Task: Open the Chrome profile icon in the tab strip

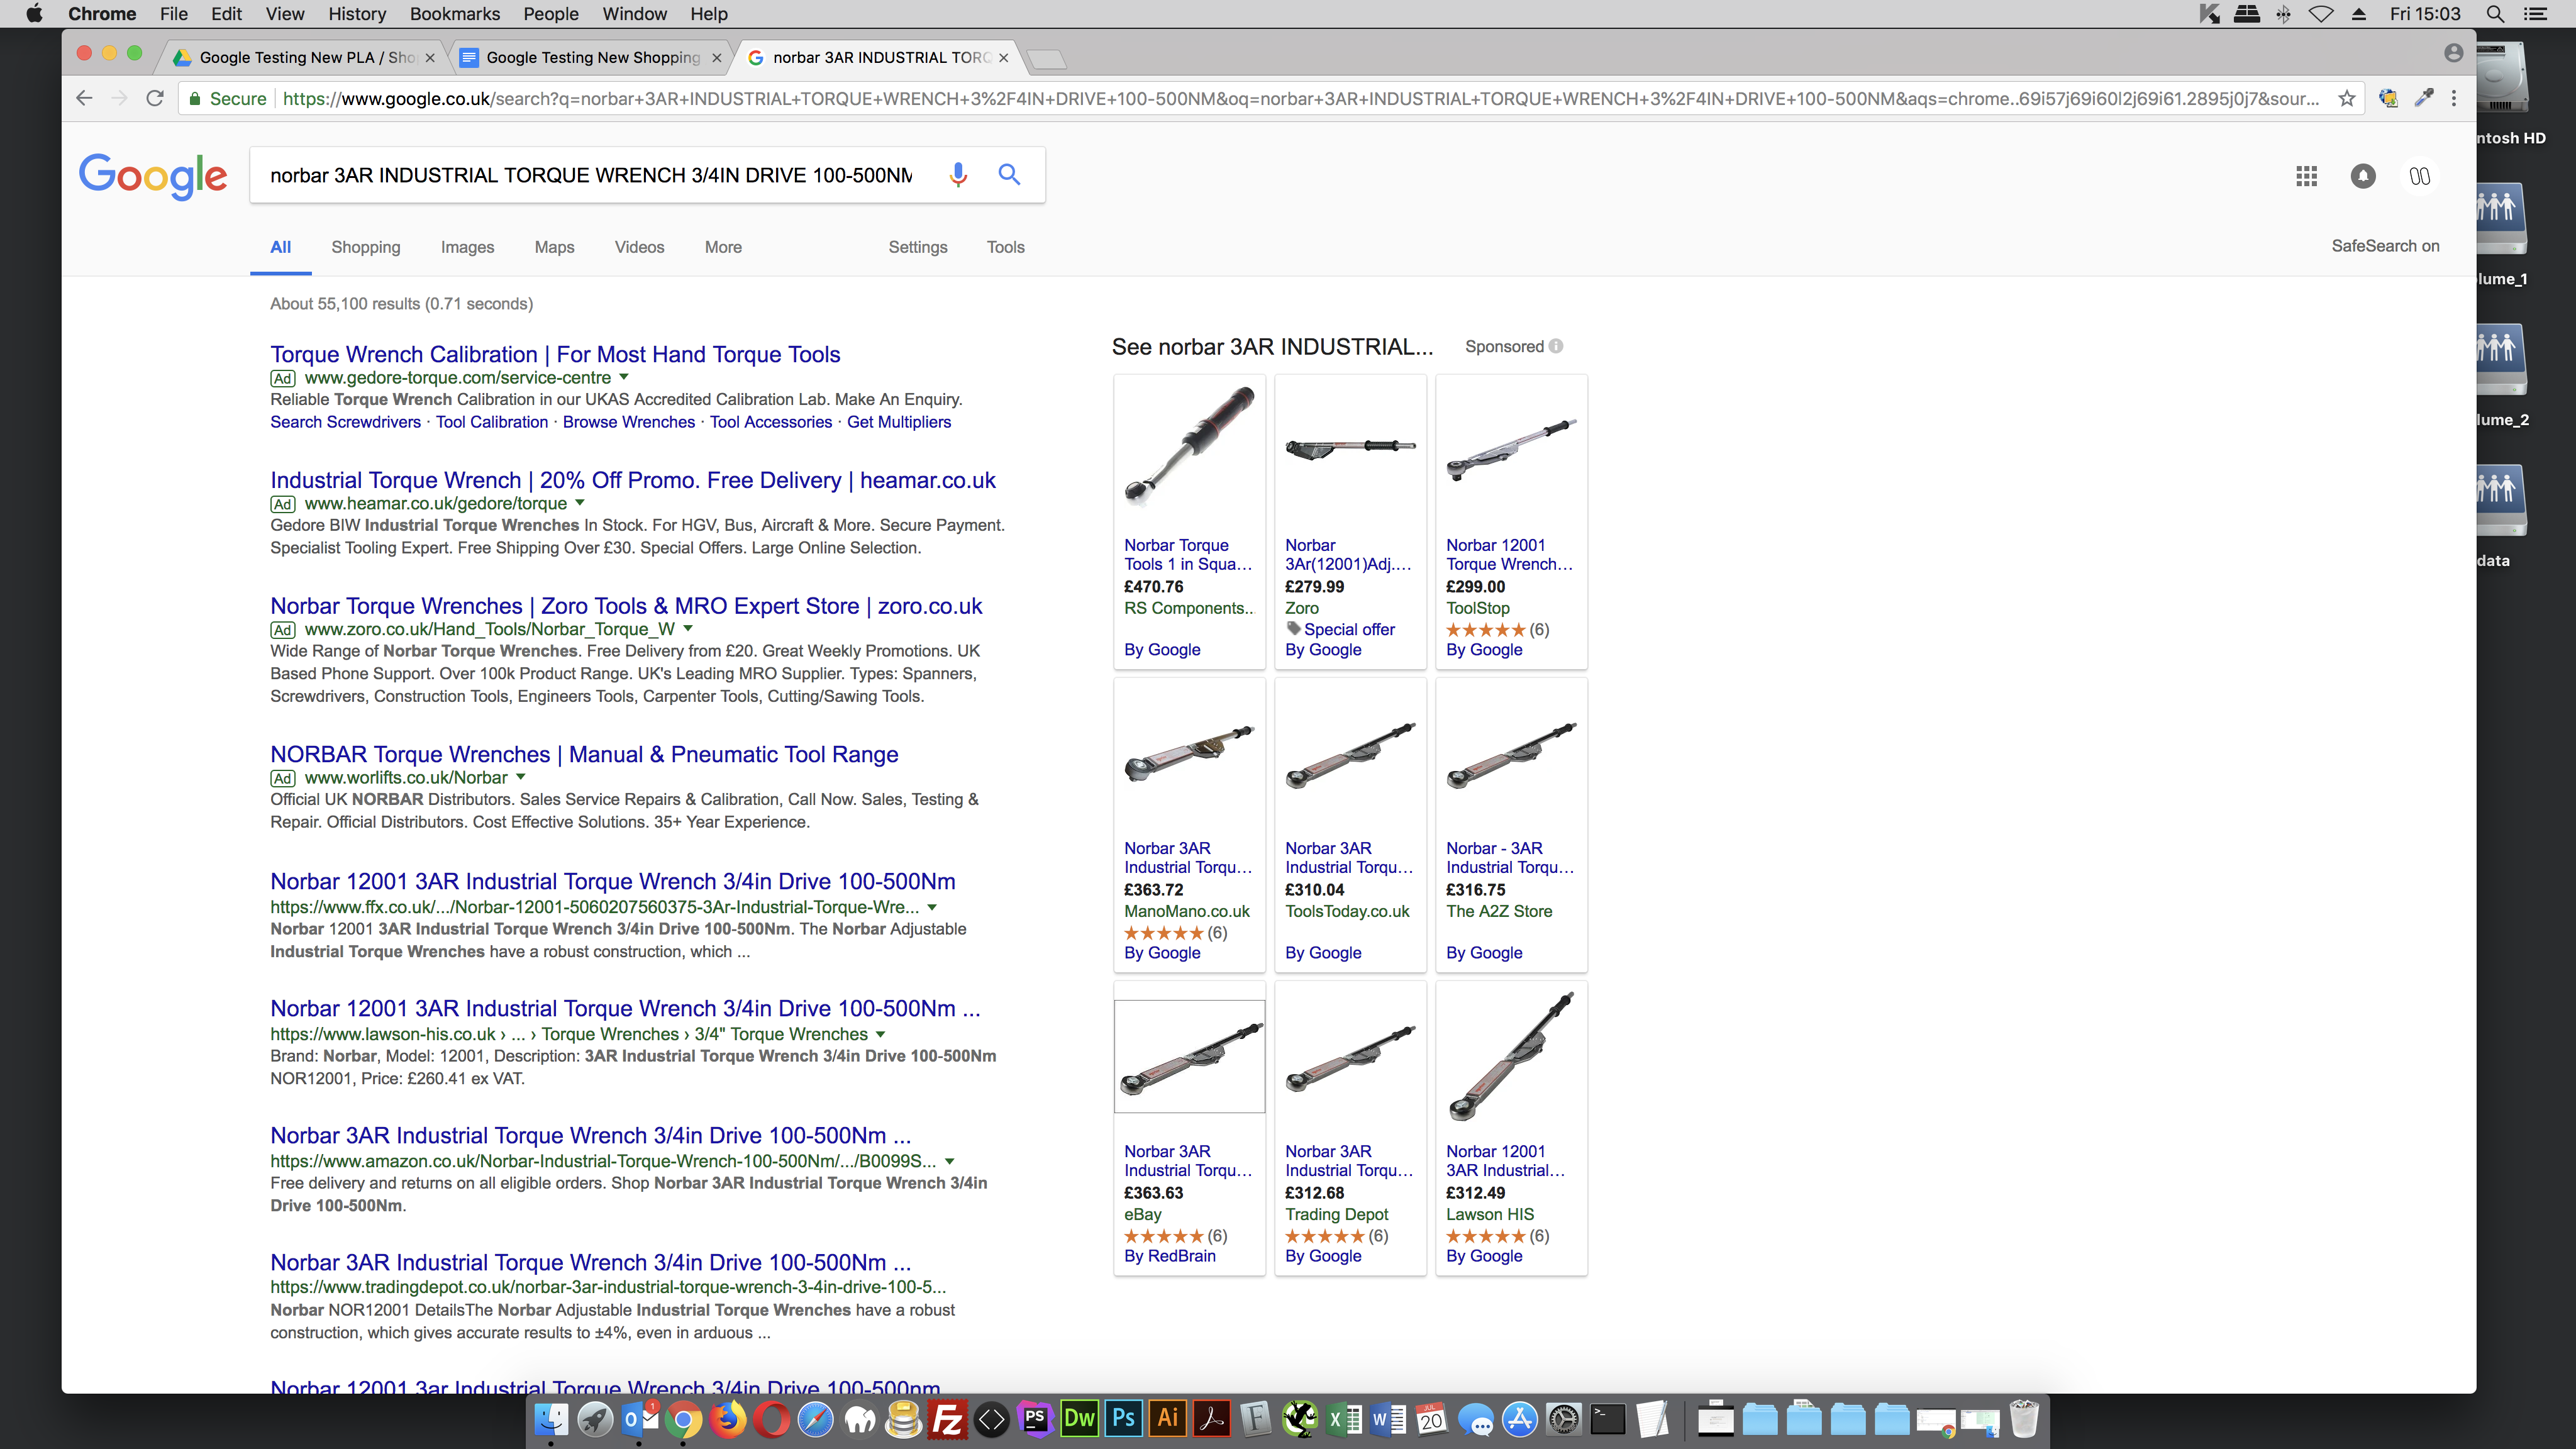Action: pyautogui.click(x=2453, y=53)
